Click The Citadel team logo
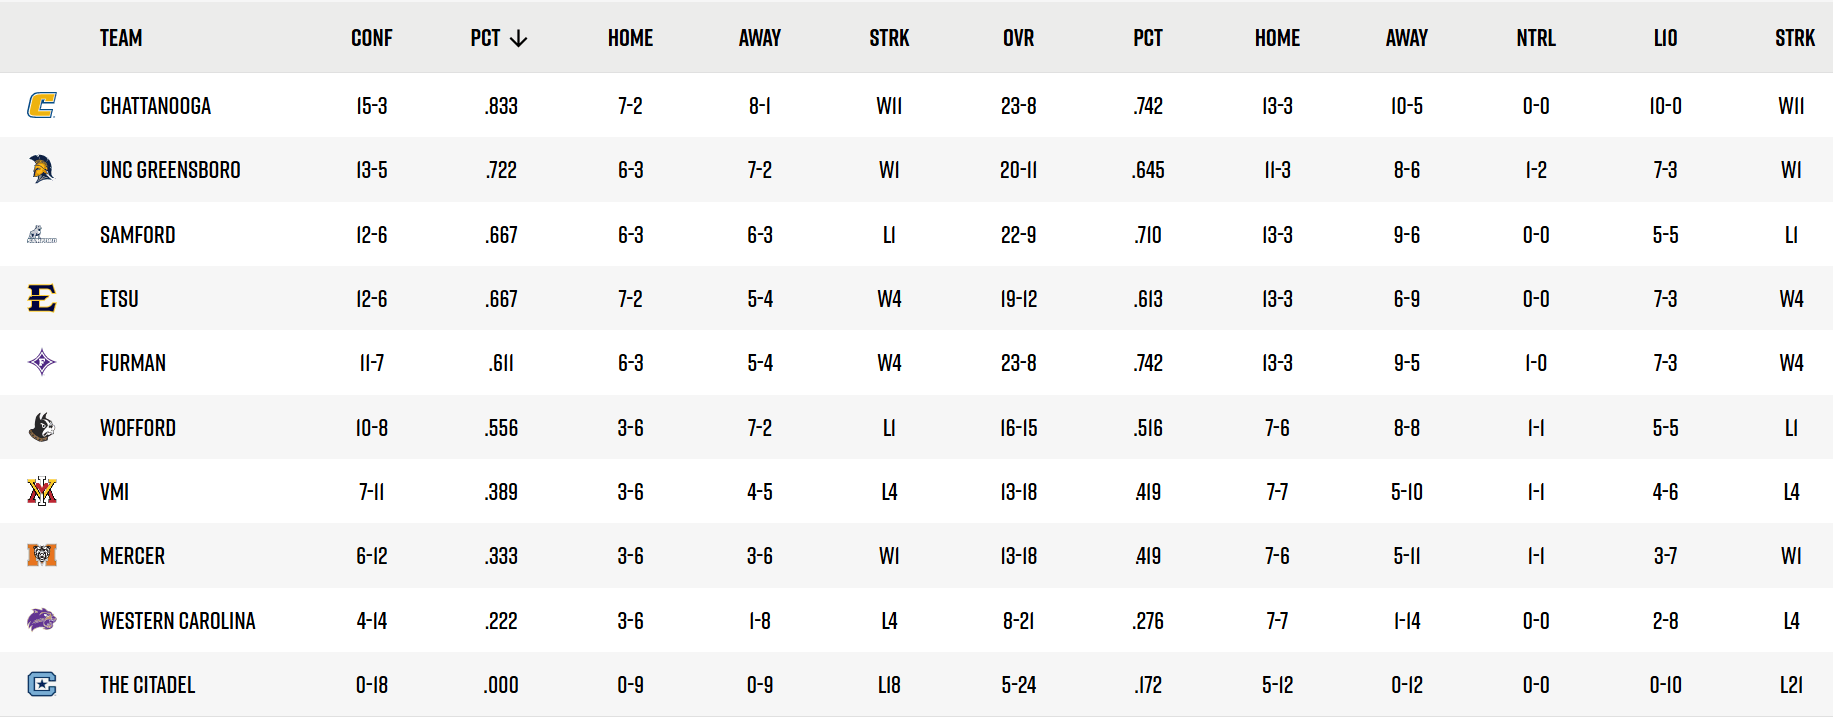 pyautogui.click(x=42, y=684)
